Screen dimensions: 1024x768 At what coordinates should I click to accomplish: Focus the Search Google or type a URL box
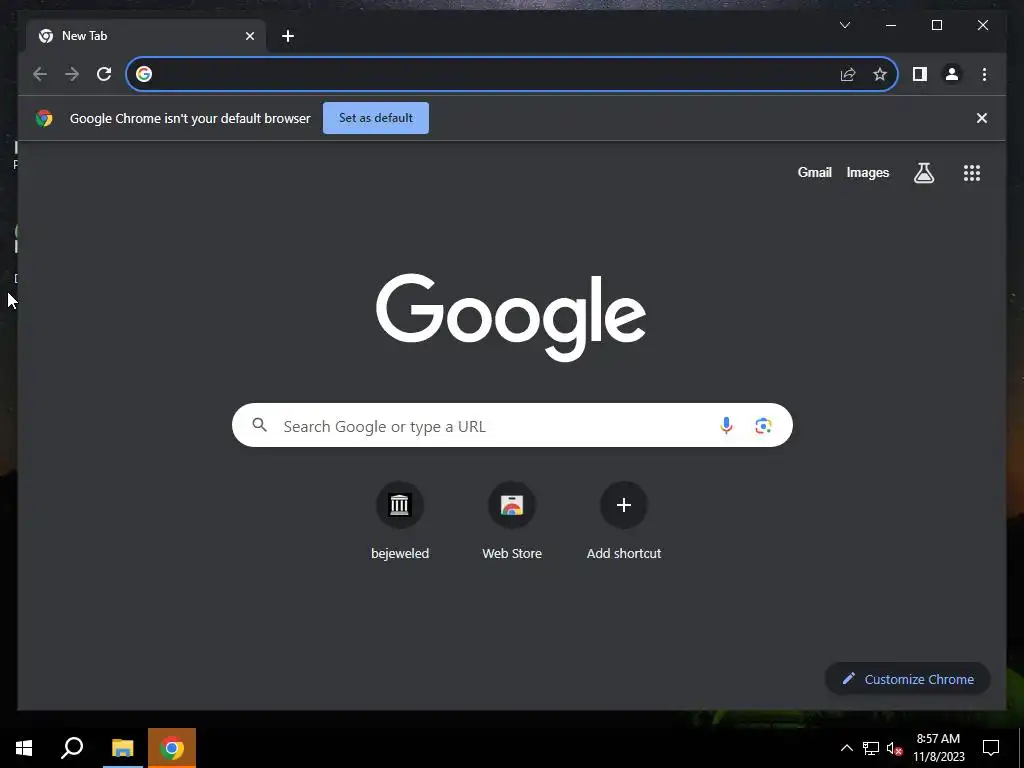coord(512,426)
